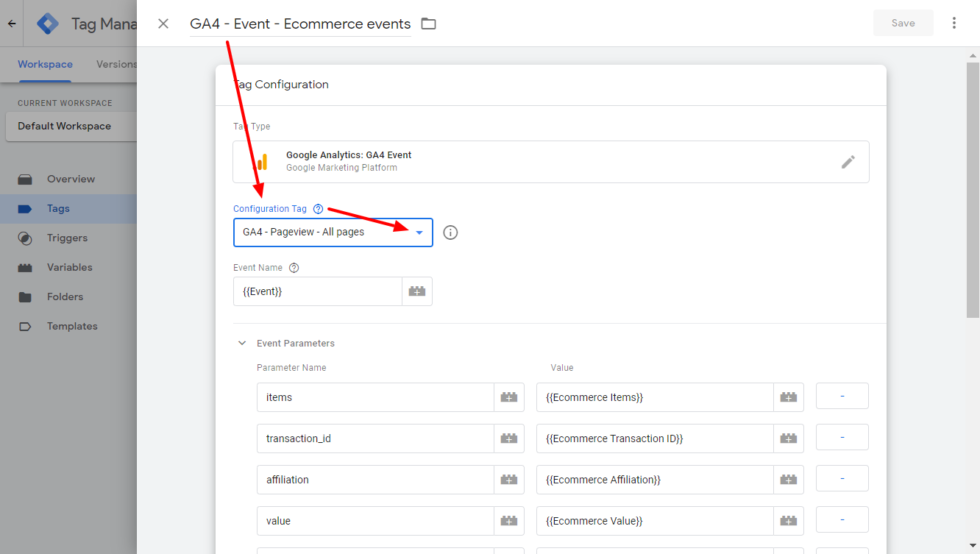The width and height of the screenshot is (980, 554).
Task: Insert variable for Ecommerce Items value
Action: click(788, 398)
